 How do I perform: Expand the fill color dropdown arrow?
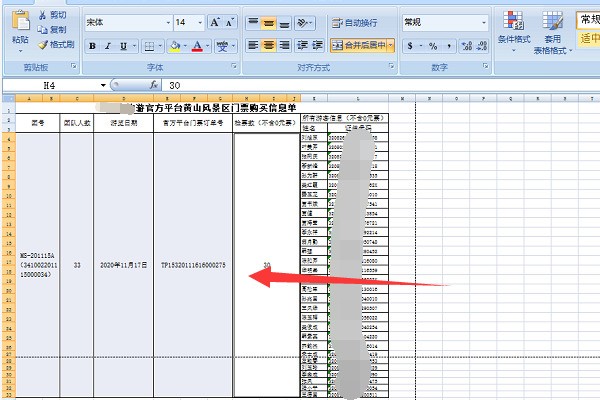pyautogui.click(x=185, y=47)
